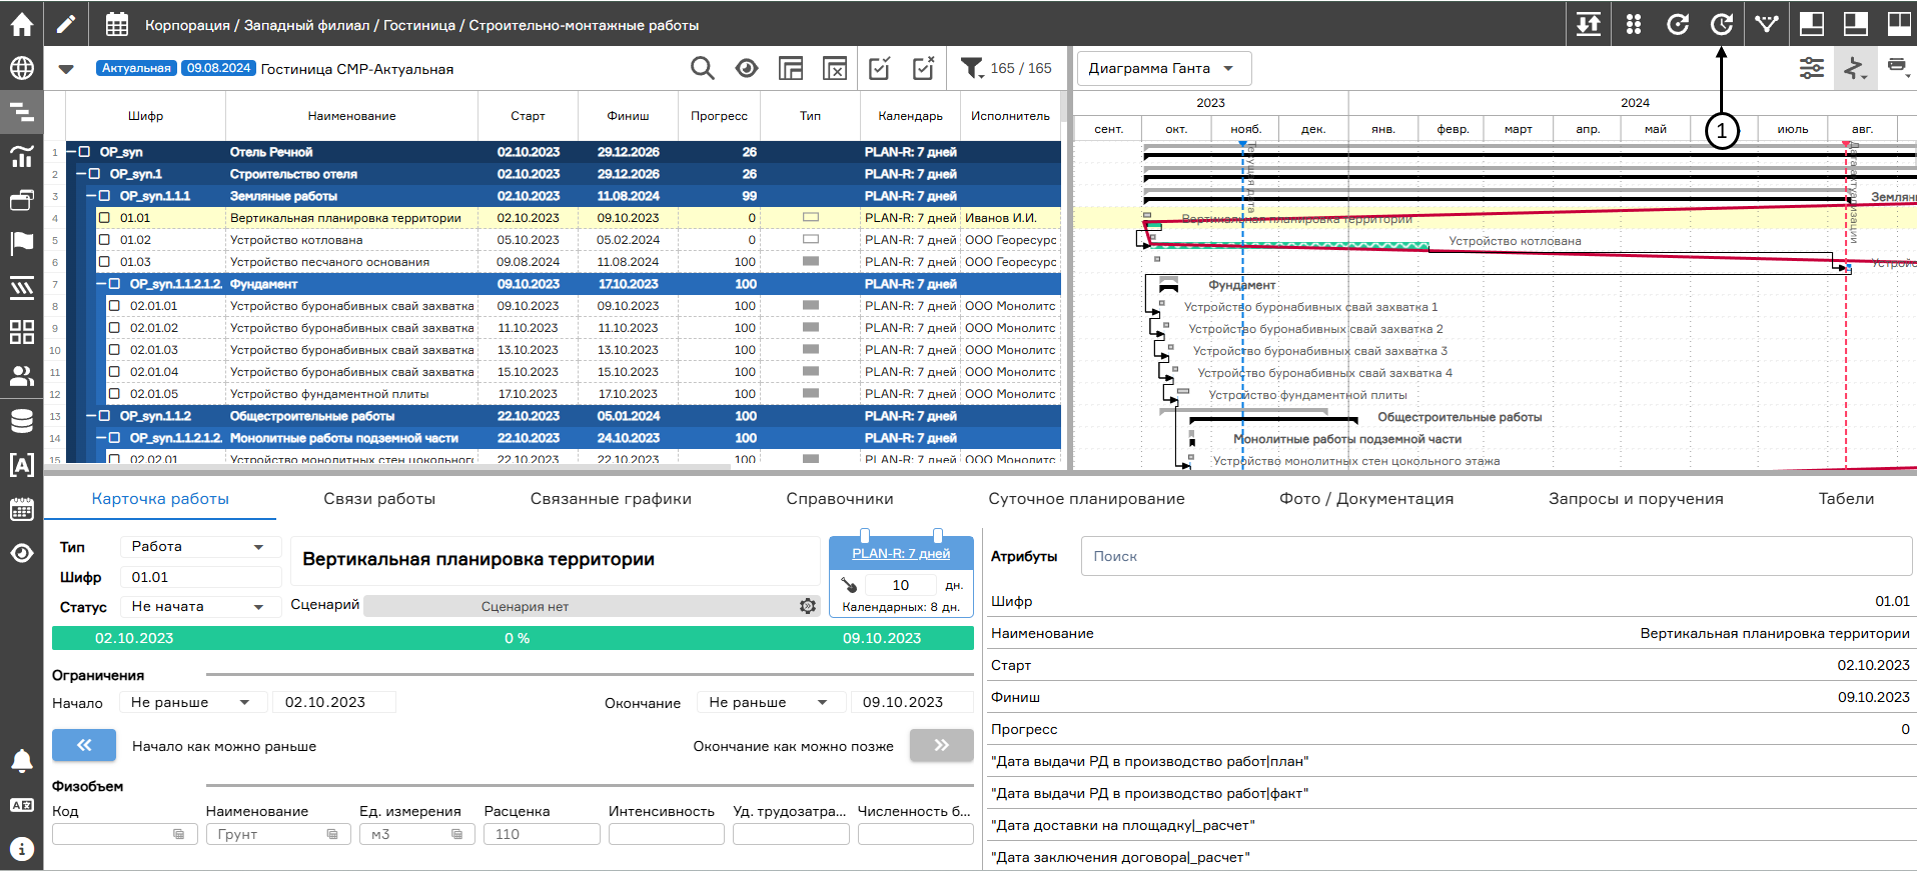Click the PLAN-R: 7 дней calendar link

click(901, 554)
